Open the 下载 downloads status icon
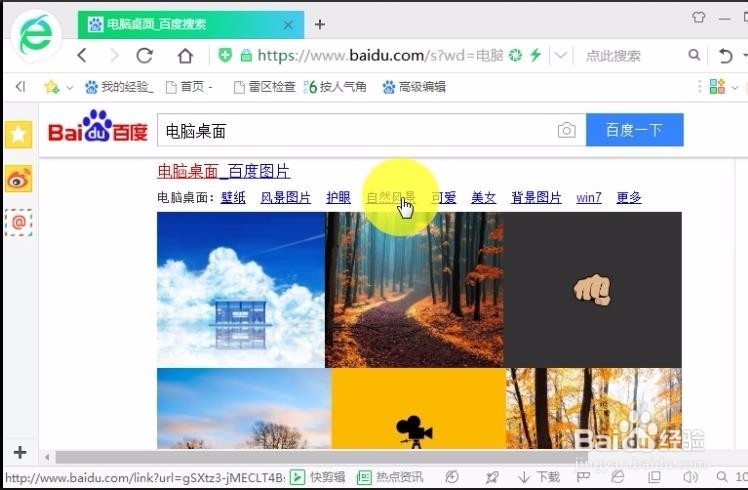 539,477
